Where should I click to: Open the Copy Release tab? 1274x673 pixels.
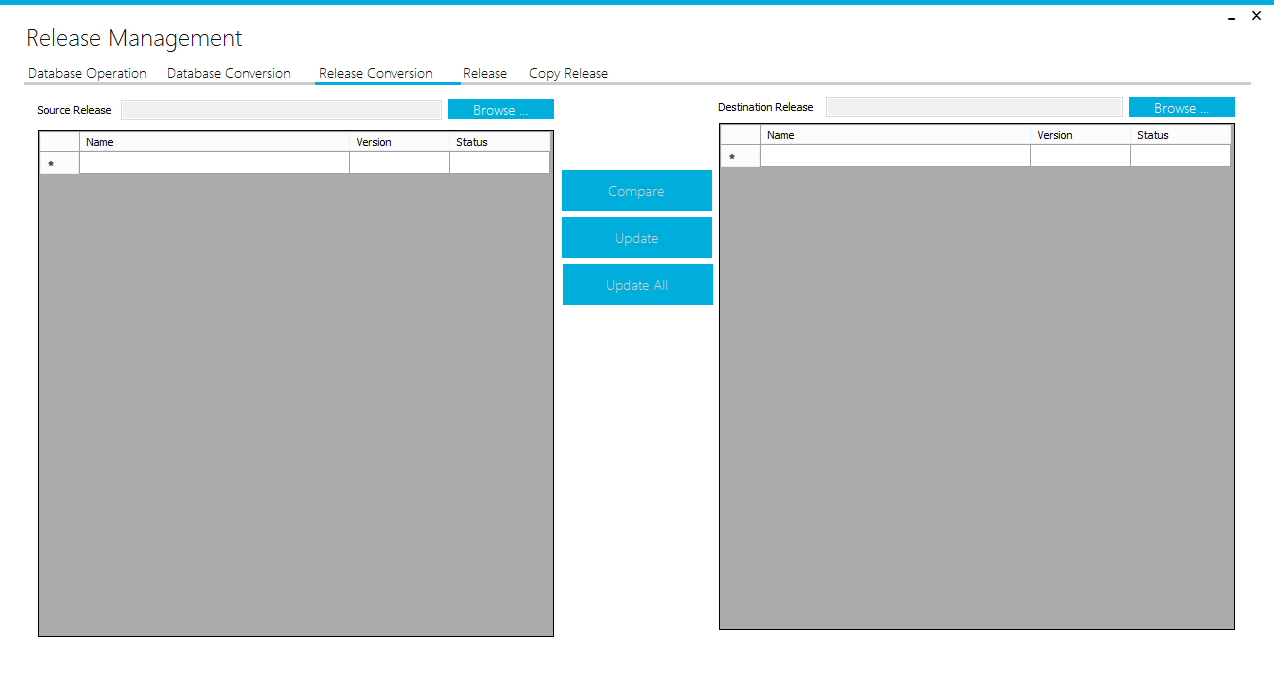(568, 73)
